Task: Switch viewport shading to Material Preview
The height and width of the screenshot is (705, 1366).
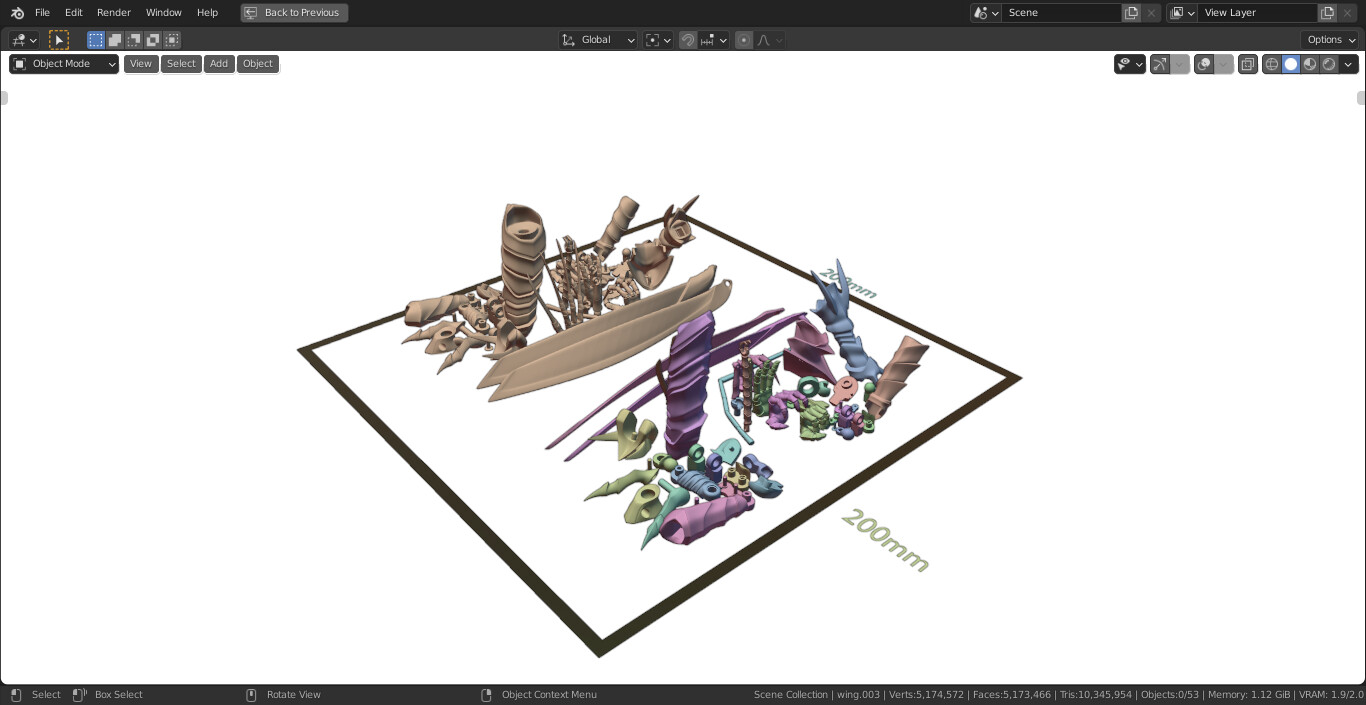Action: point(1310,63)
